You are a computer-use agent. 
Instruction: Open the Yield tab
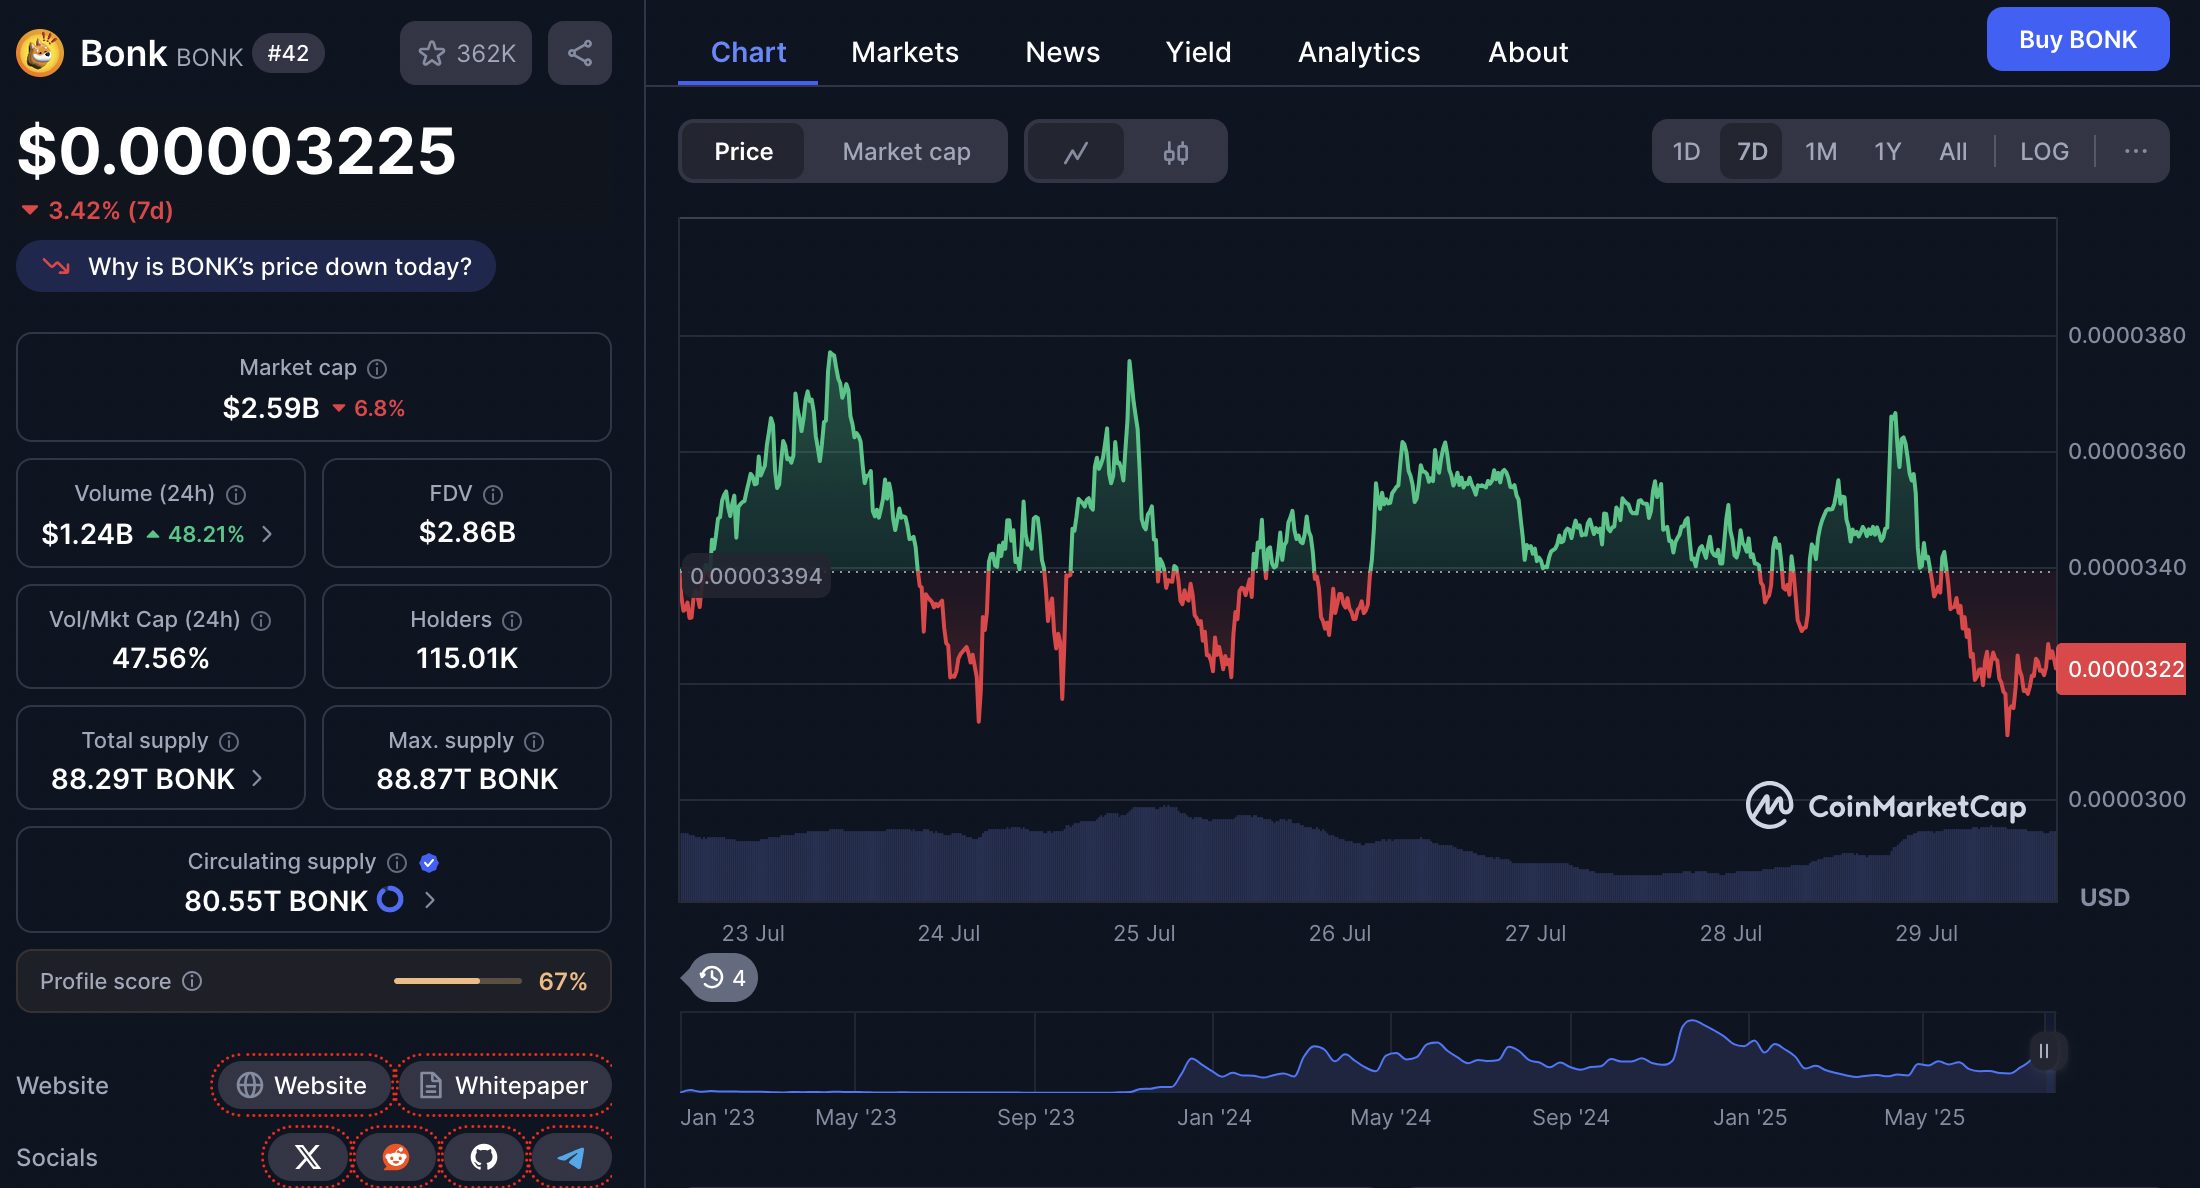[1198, 52]
